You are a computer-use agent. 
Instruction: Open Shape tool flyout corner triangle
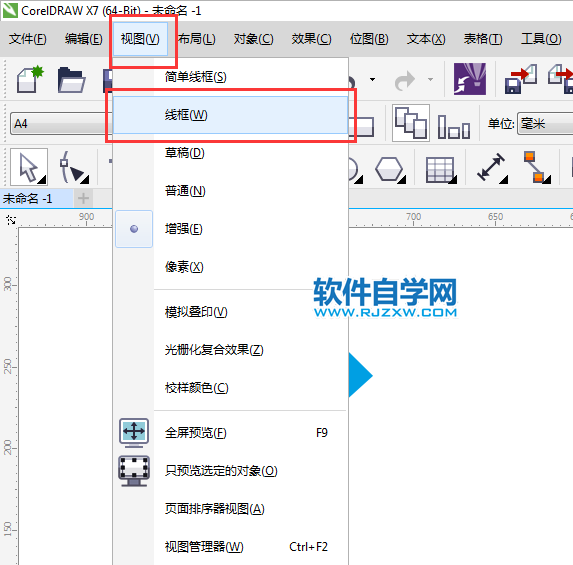pos(85,180)
